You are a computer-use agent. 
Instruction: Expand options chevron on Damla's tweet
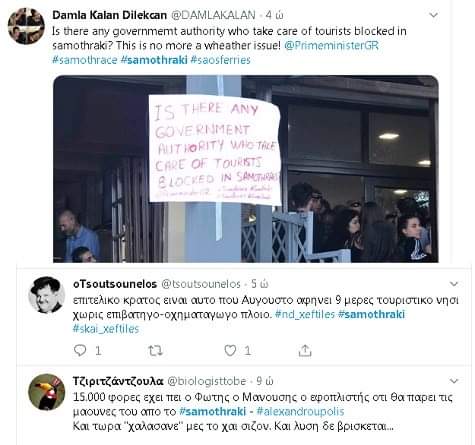433,15
